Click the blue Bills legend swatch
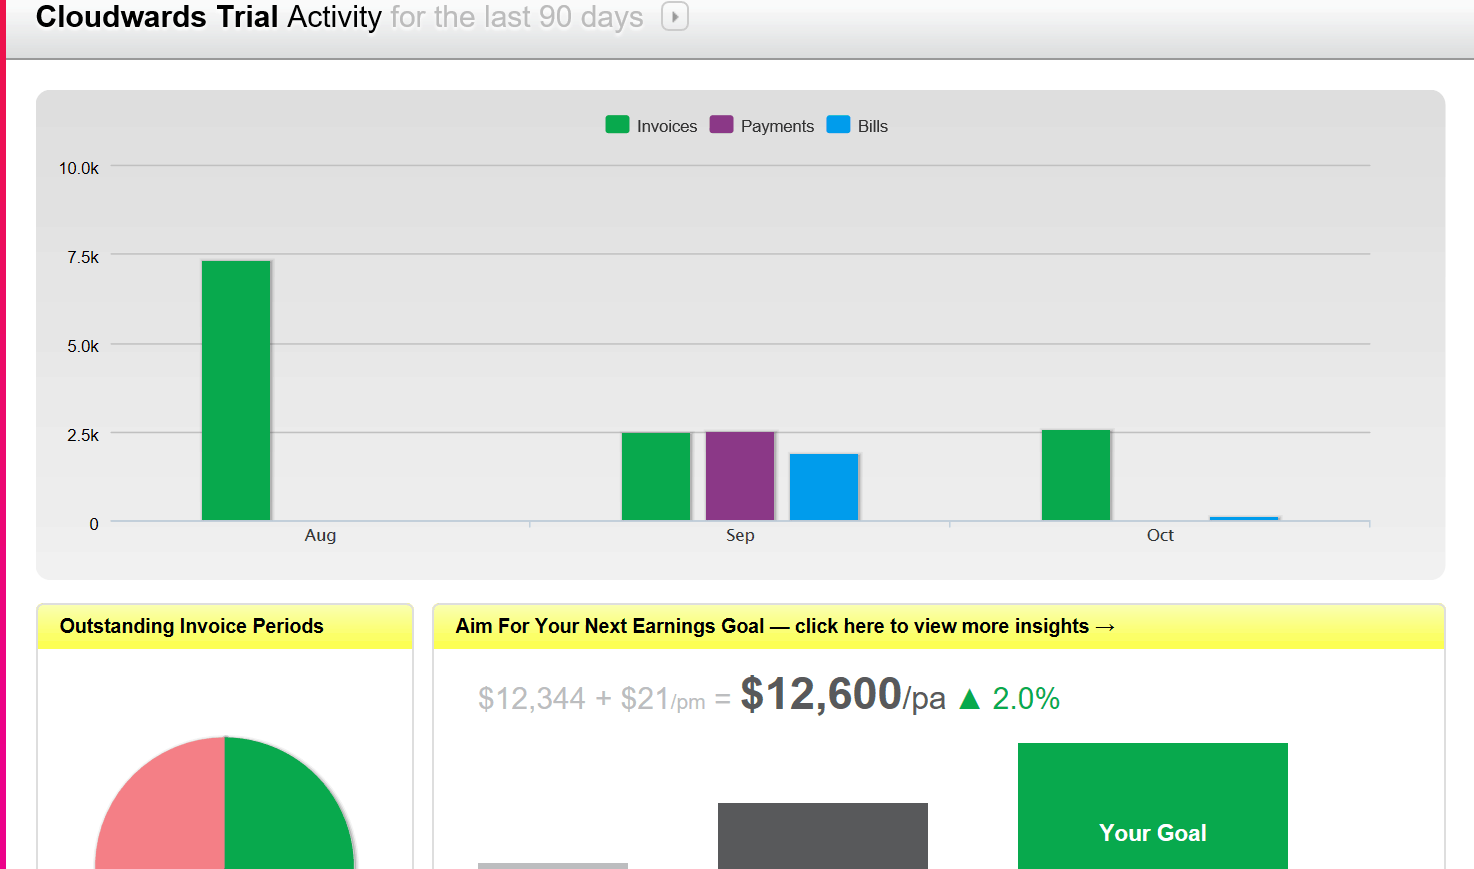Screen dimensions: 1474x869 838,124
